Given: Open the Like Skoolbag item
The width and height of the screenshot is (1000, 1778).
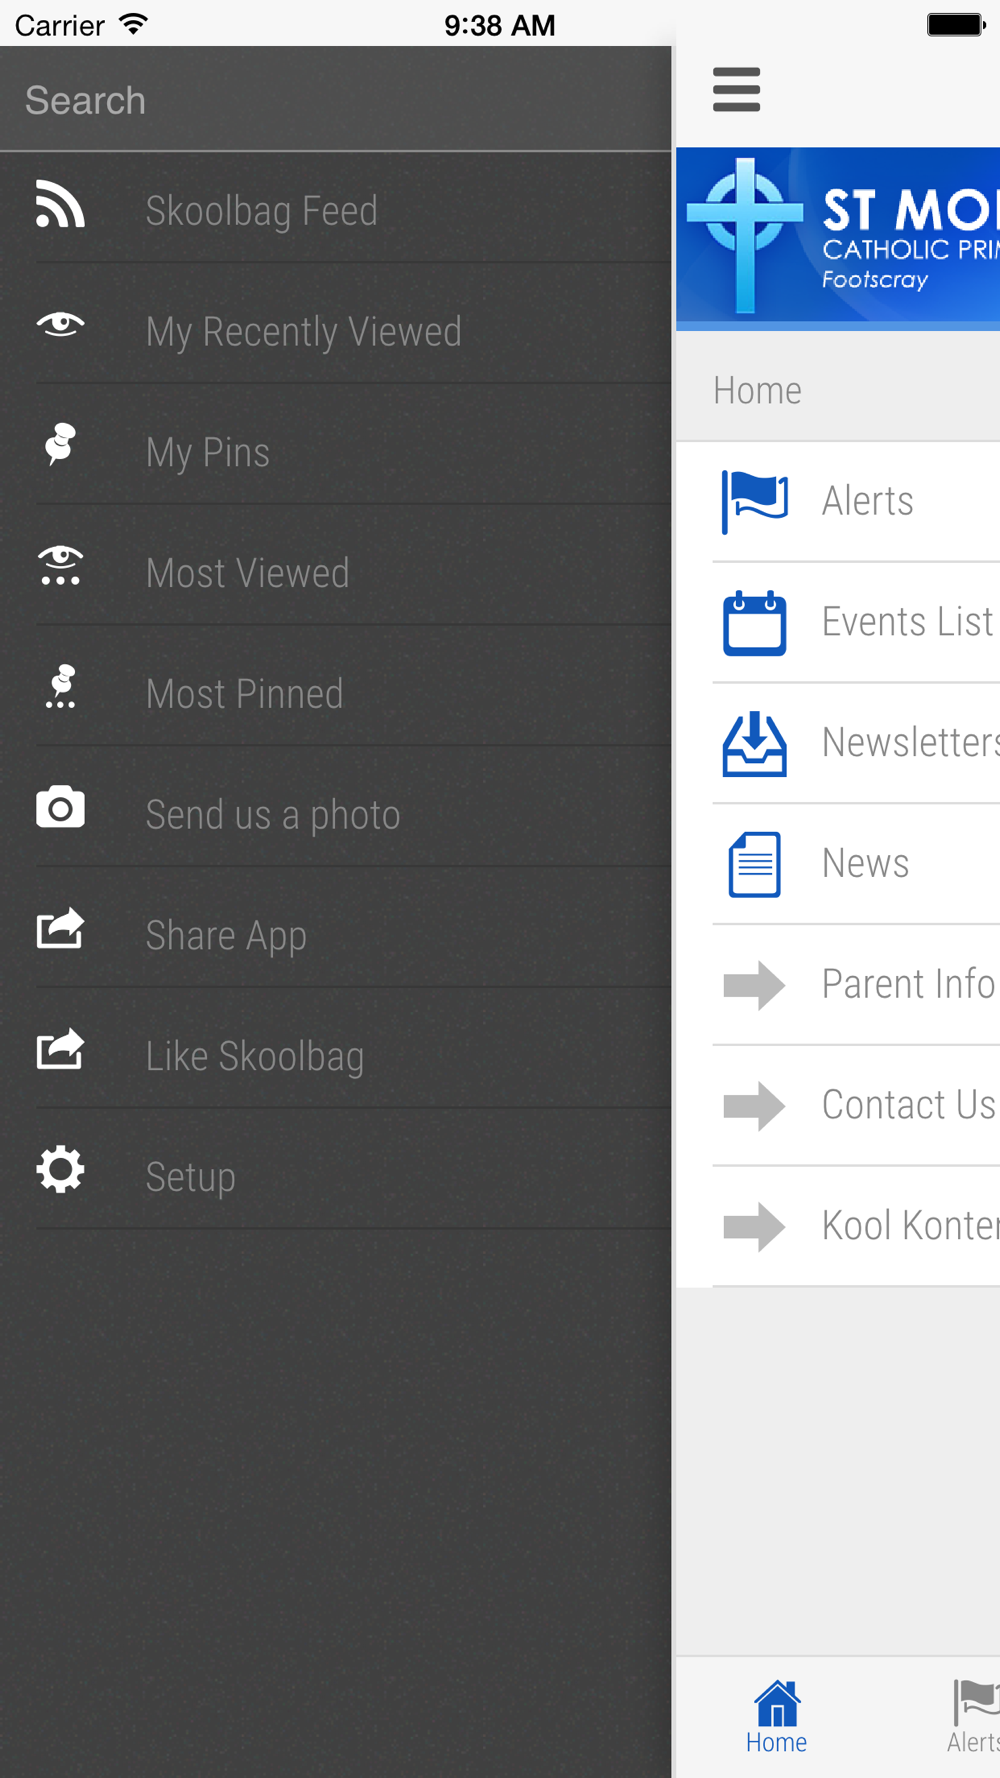Looking at the screenshot, I should [336, 1056].
